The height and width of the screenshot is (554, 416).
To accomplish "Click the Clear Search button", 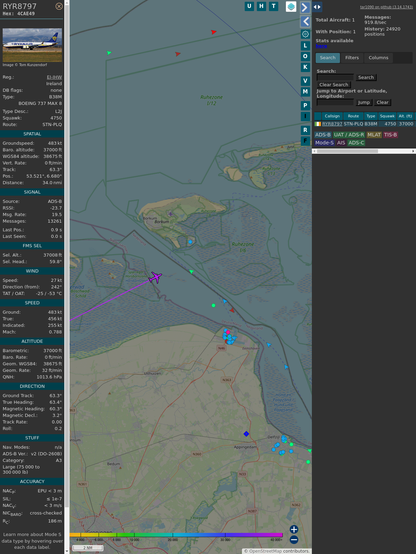I will pyautogui.click(x=334, y=85).
